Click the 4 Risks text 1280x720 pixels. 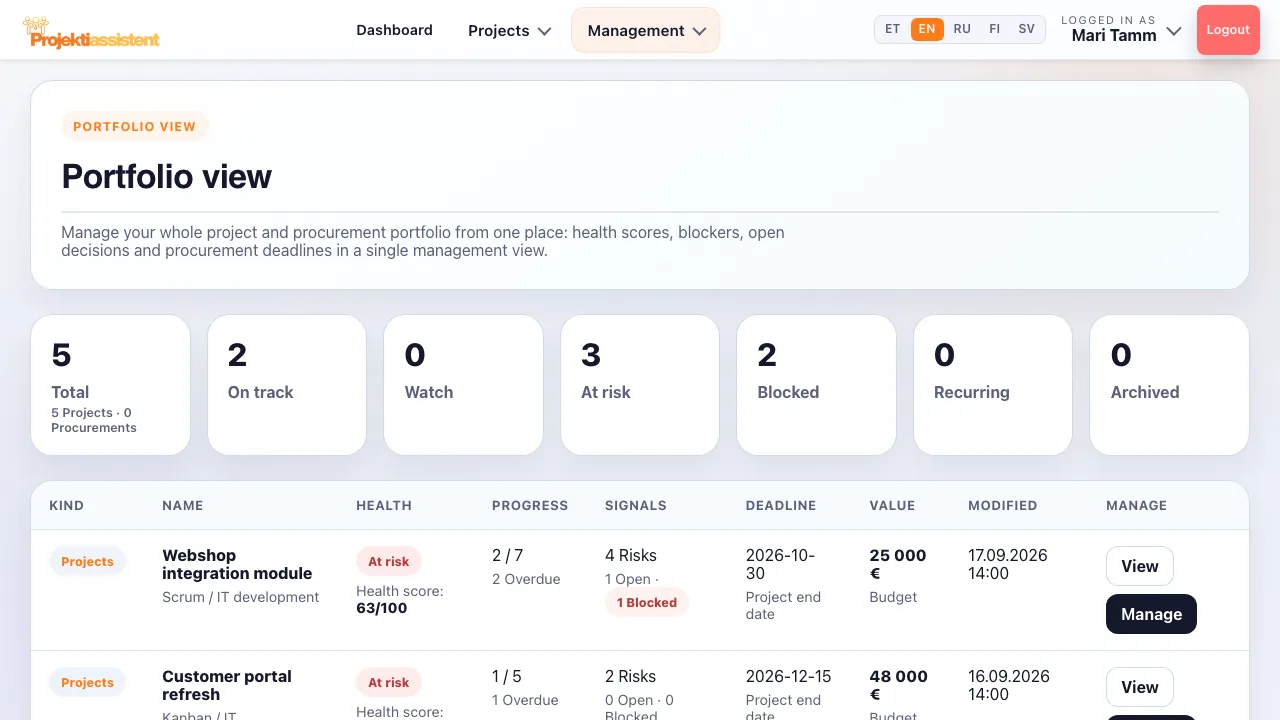631,555
